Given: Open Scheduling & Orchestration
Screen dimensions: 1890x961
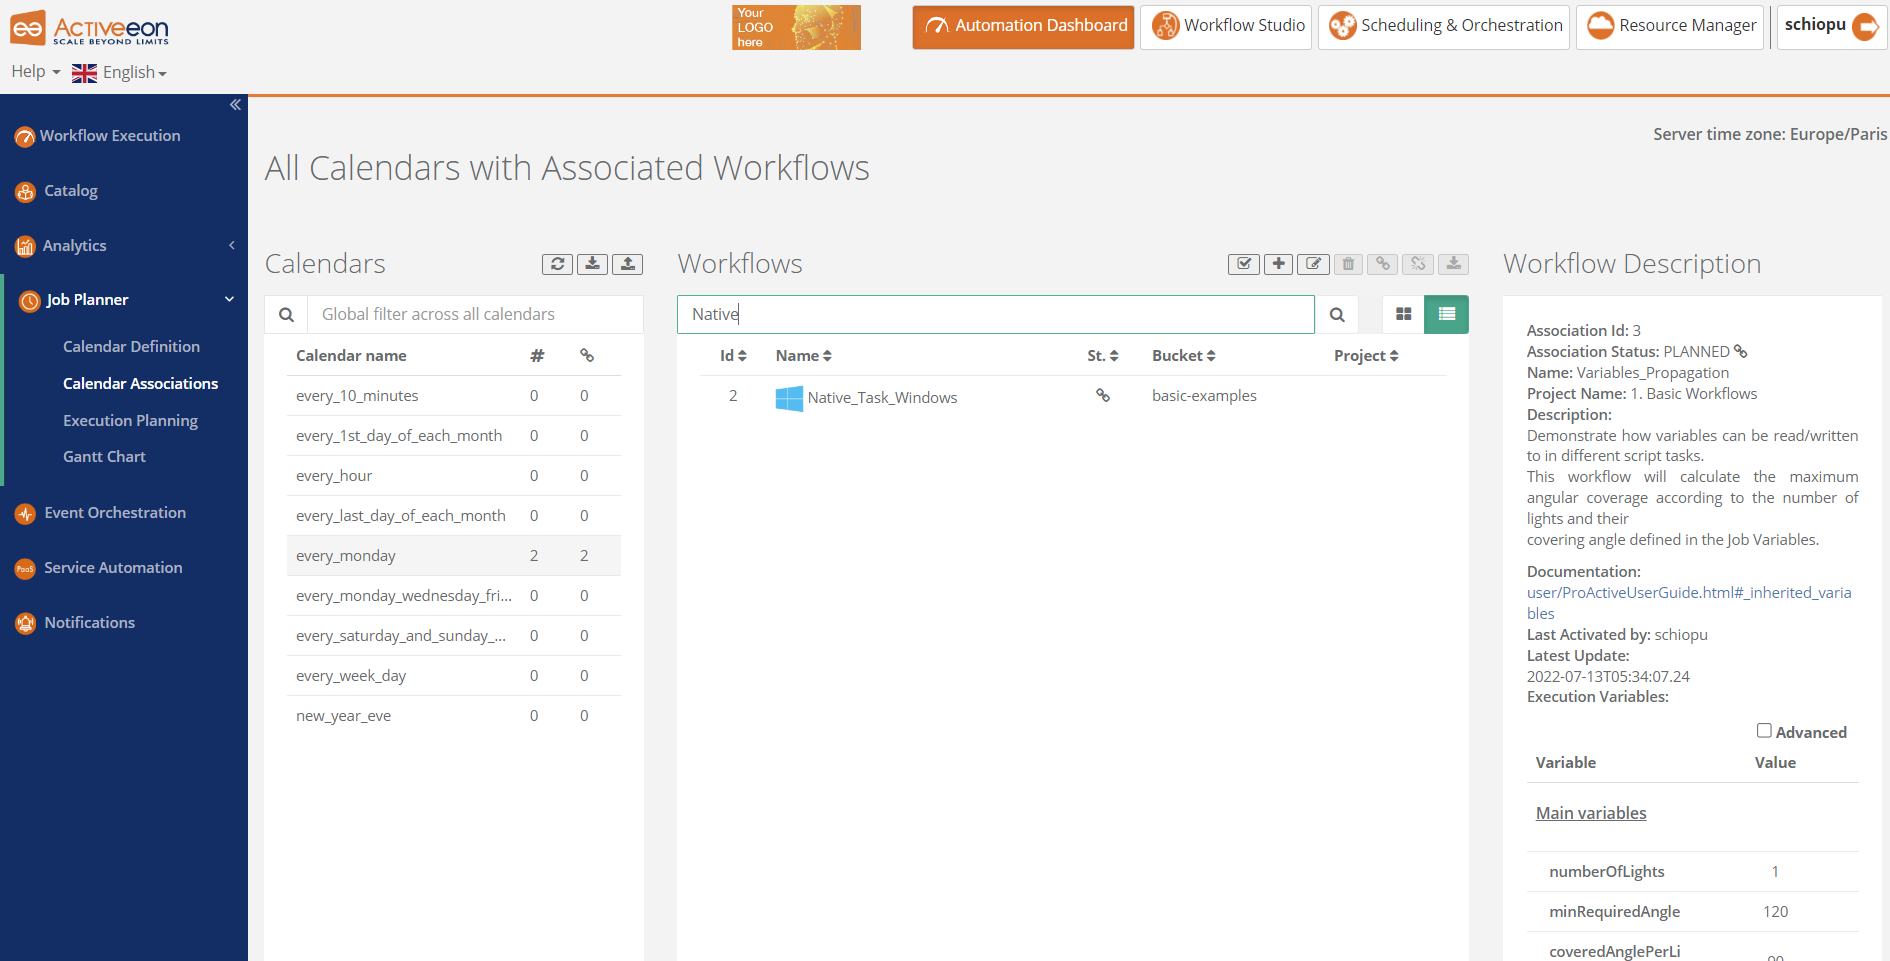Looking at the screenshot, I should coord(1444,27).
